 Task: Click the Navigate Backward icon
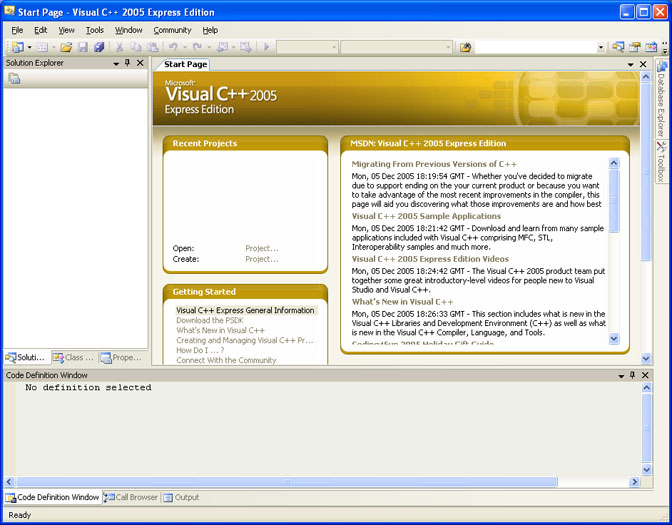click(x=222, y=47)
